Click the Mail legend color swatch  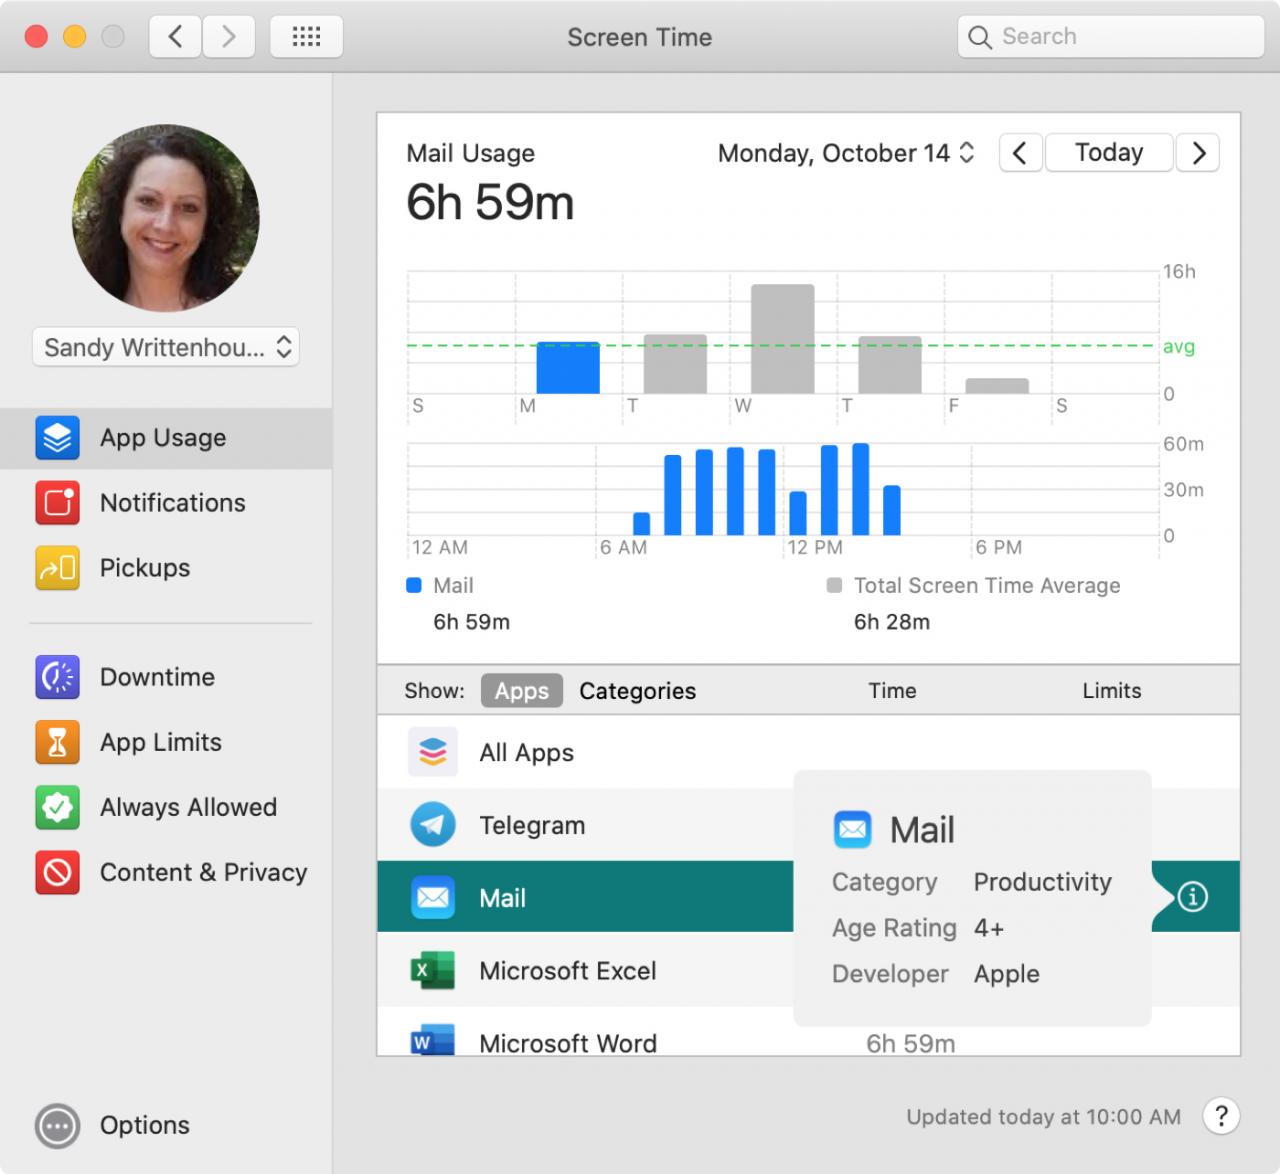pyautogui.click(x=414, y=586)
